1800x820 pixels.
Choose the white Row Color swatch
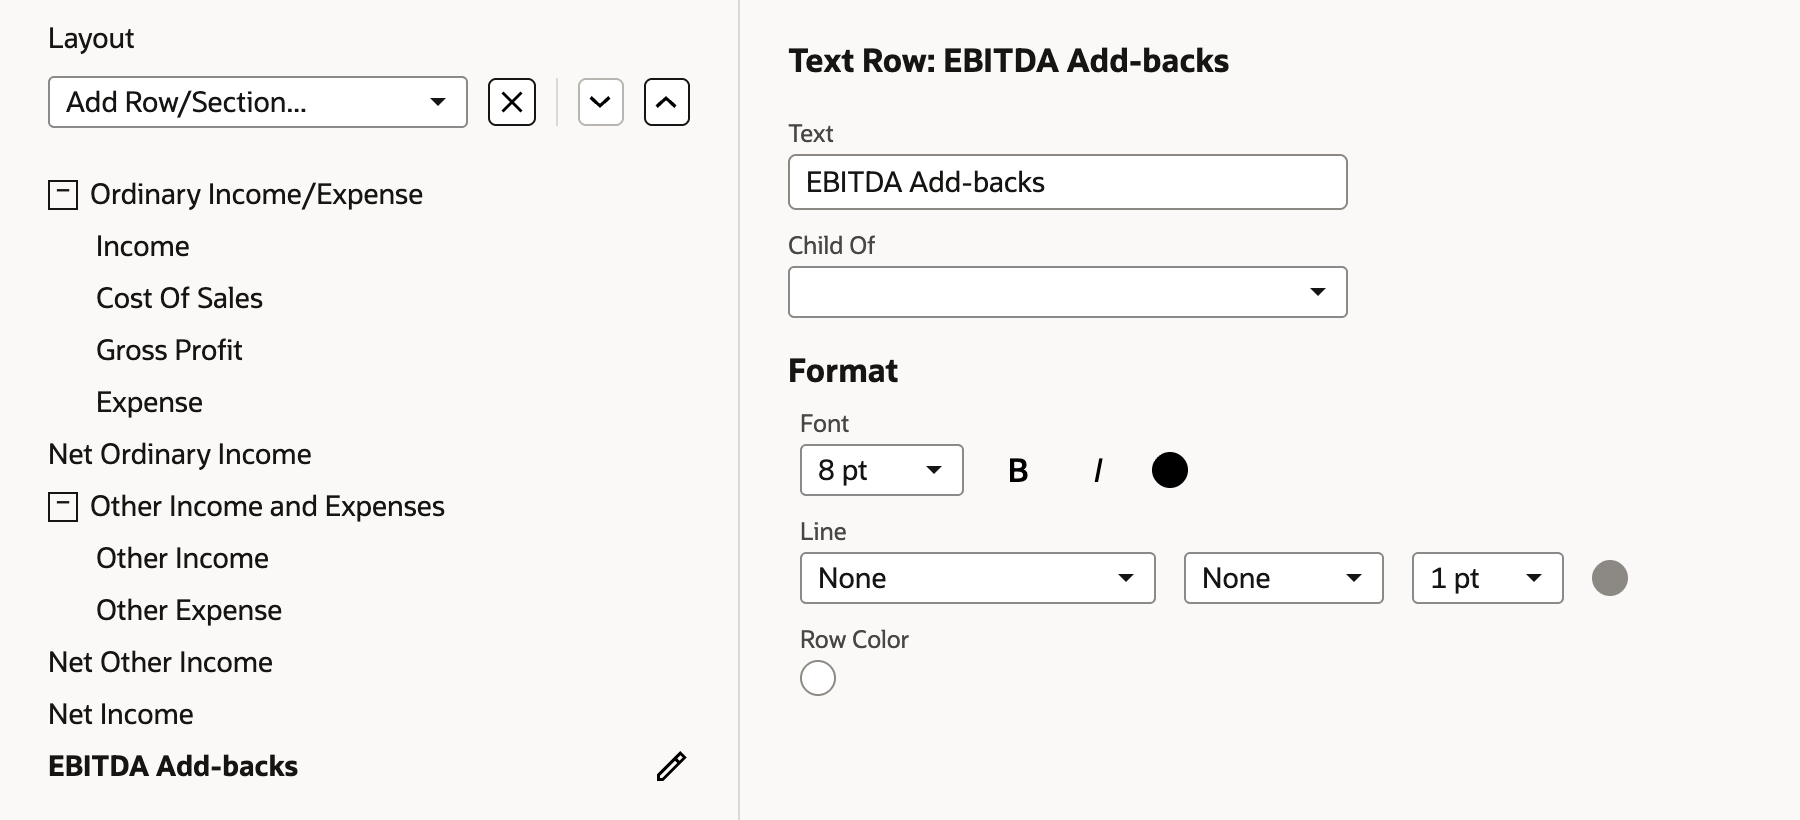[x=818, y=678]
